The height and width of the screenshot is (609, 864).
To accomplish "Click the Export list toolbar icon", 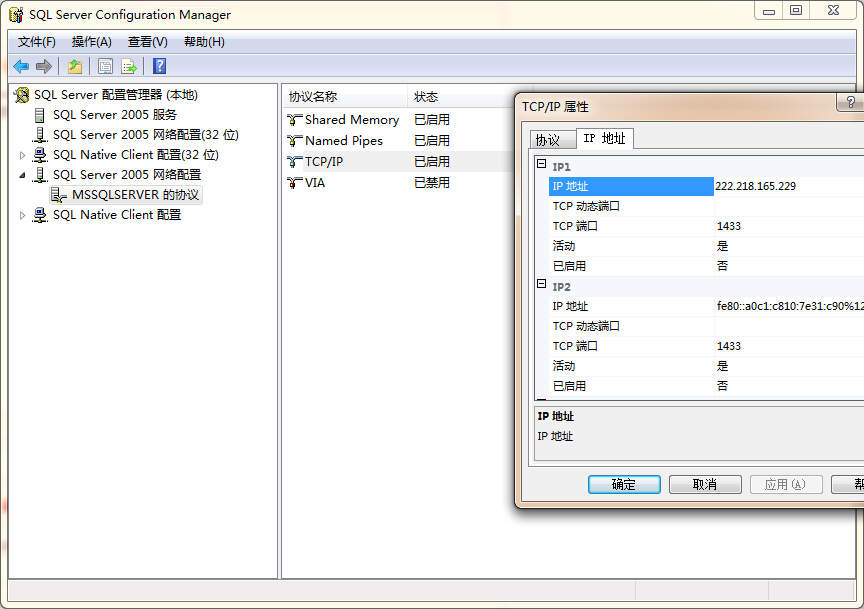I will point(129,67).
